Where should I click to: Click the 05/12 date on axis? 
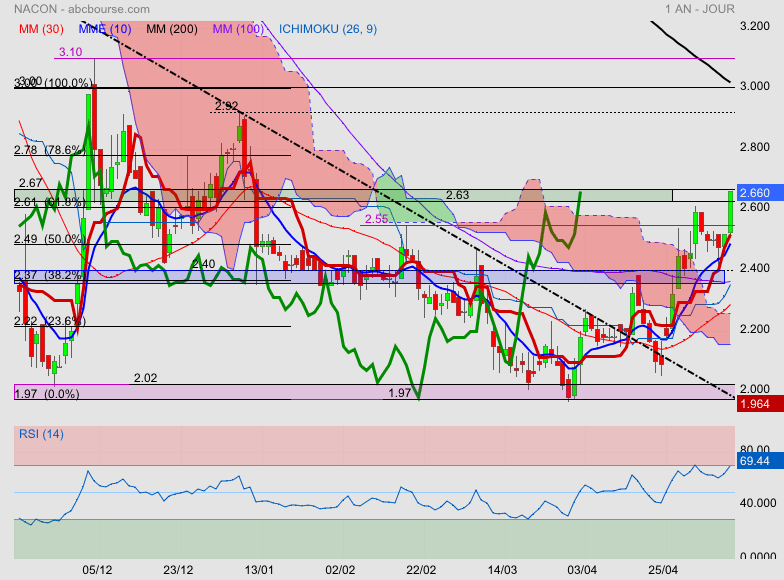pyautogui.click(x=97, y=570)
